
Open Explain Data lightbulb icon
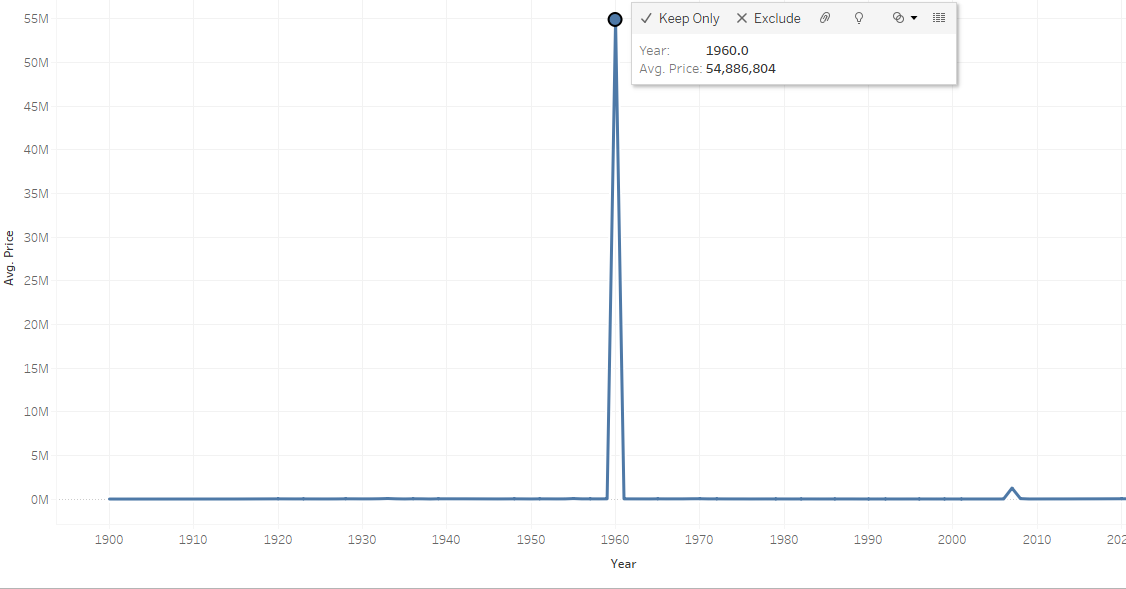tap(859, 18)
